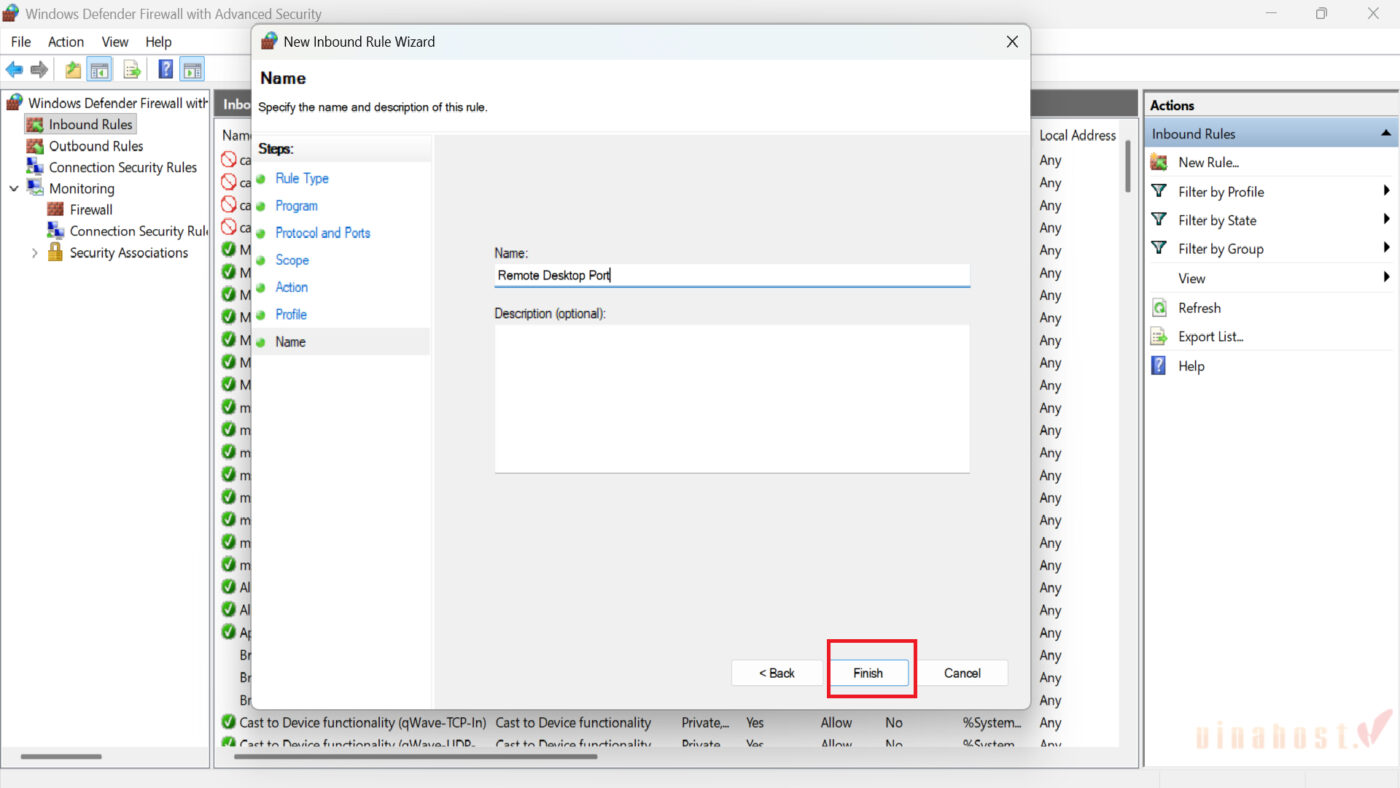Screen dimensions: 1400x788
Task: Click the Name field containing Remote Desktop Port
Action: 732,275
